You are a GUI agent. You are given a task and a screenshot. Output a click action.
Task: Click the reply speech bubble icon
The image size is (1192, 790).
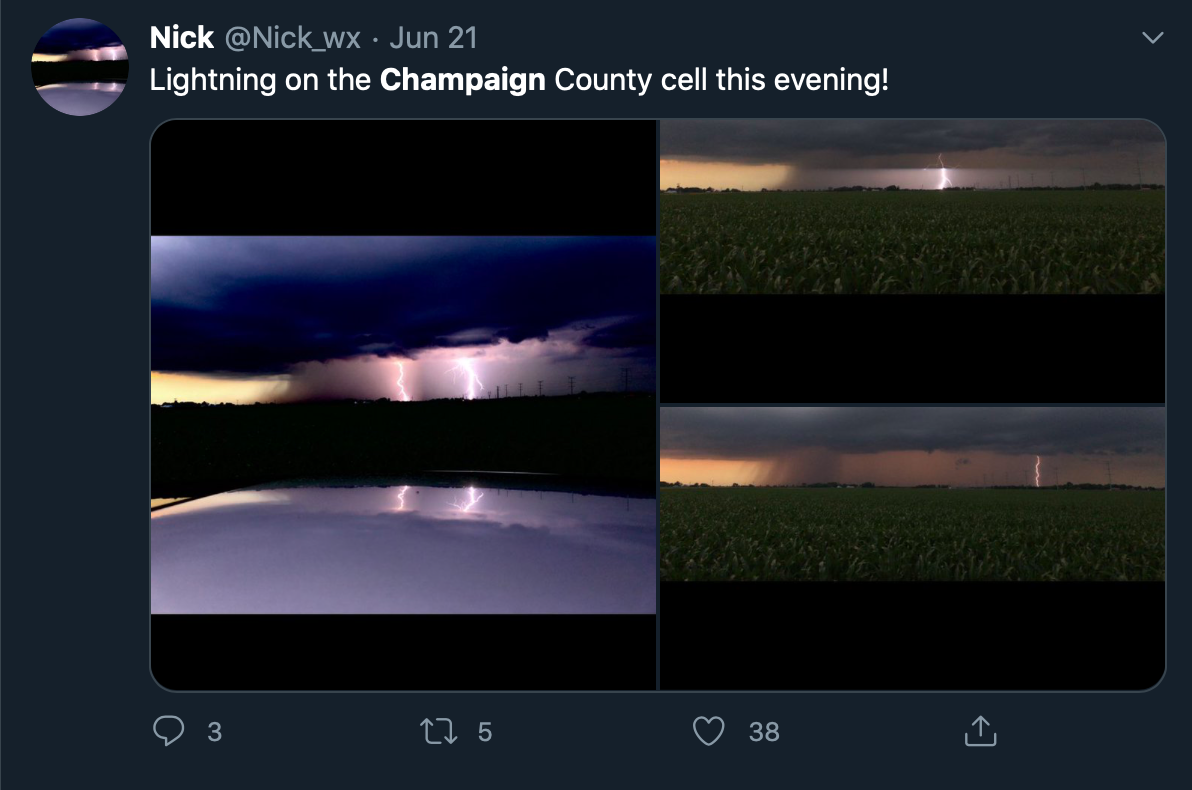coord(168,732)
